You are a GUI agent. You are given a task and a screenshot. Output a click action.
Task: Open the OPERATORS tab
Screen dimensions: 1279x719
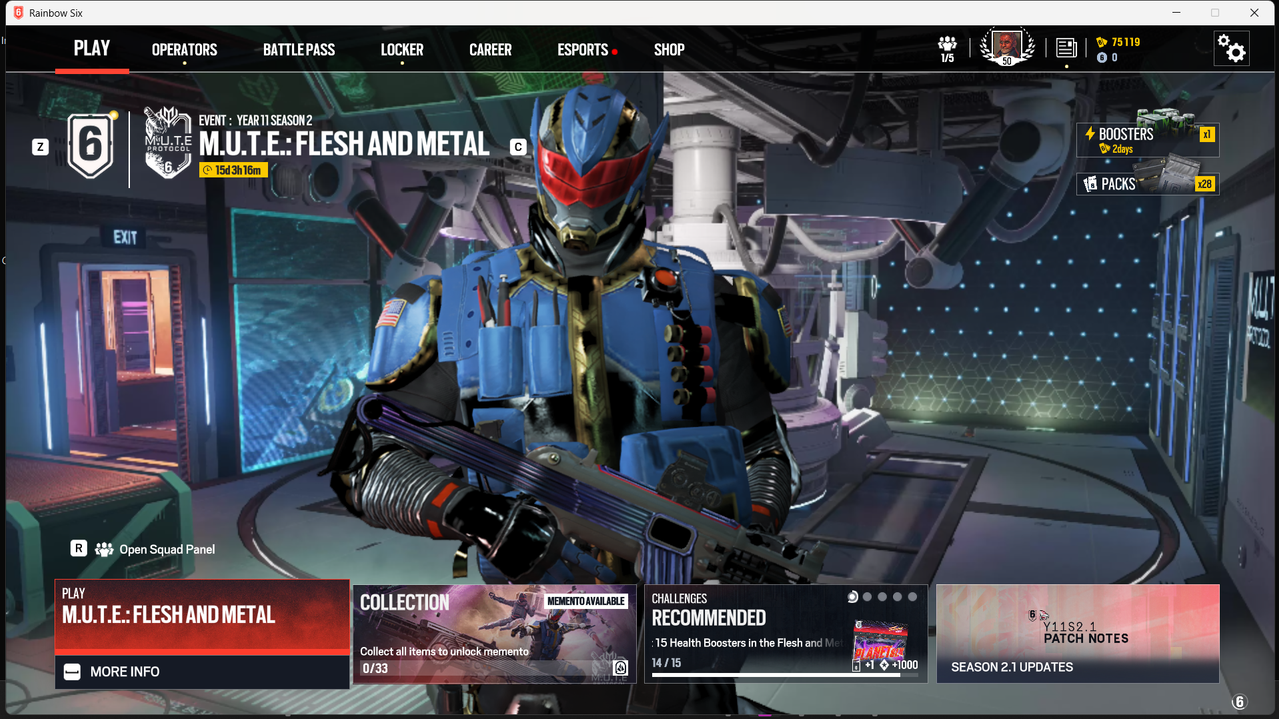[x=184, y=49]
